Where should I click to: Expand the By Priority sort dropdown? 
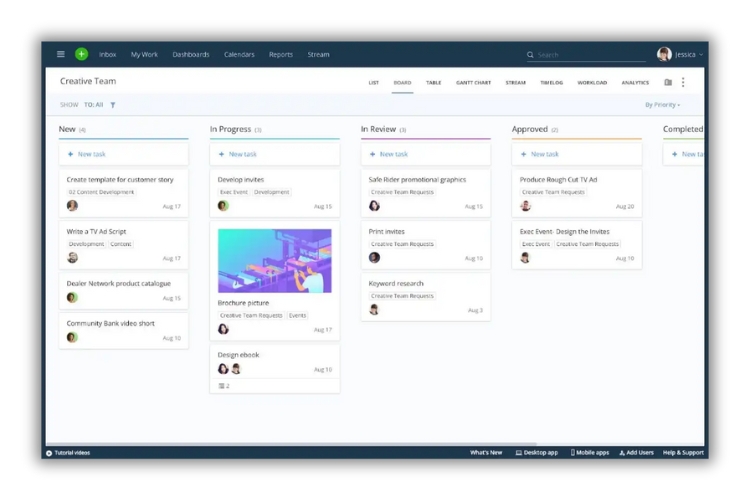click(662, 105)
